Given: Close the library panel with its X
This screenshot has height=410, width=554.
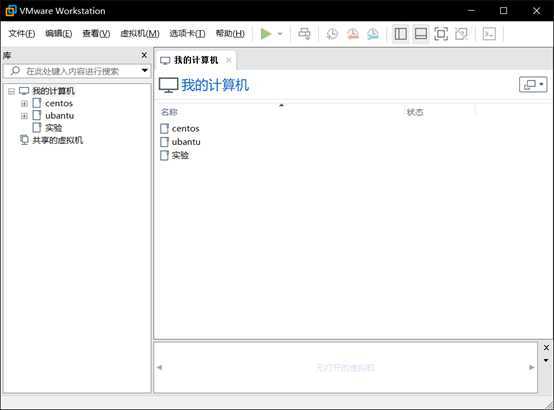Looking at the screenshot, I should coord(144,55).
